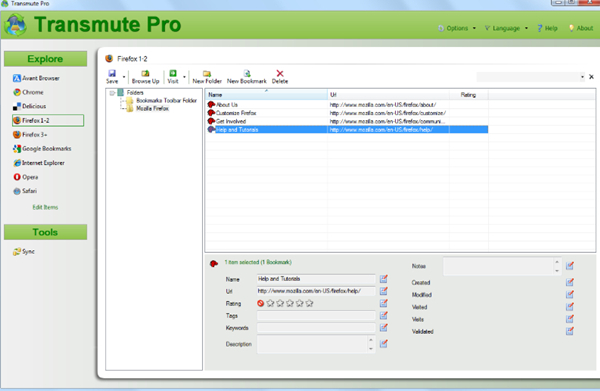Viewport: 600px width, 391px height.
Task: Click Browse Up in toolbar
Action: click(145, 77)
